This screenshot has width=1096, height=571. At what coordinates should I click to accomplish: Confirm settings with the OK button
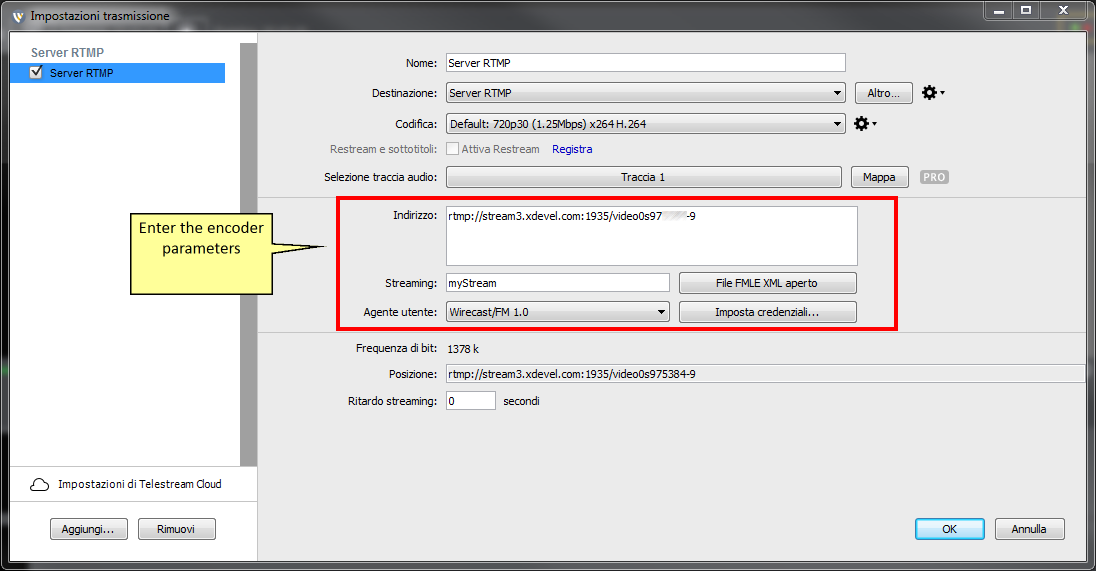click(949, 529)
